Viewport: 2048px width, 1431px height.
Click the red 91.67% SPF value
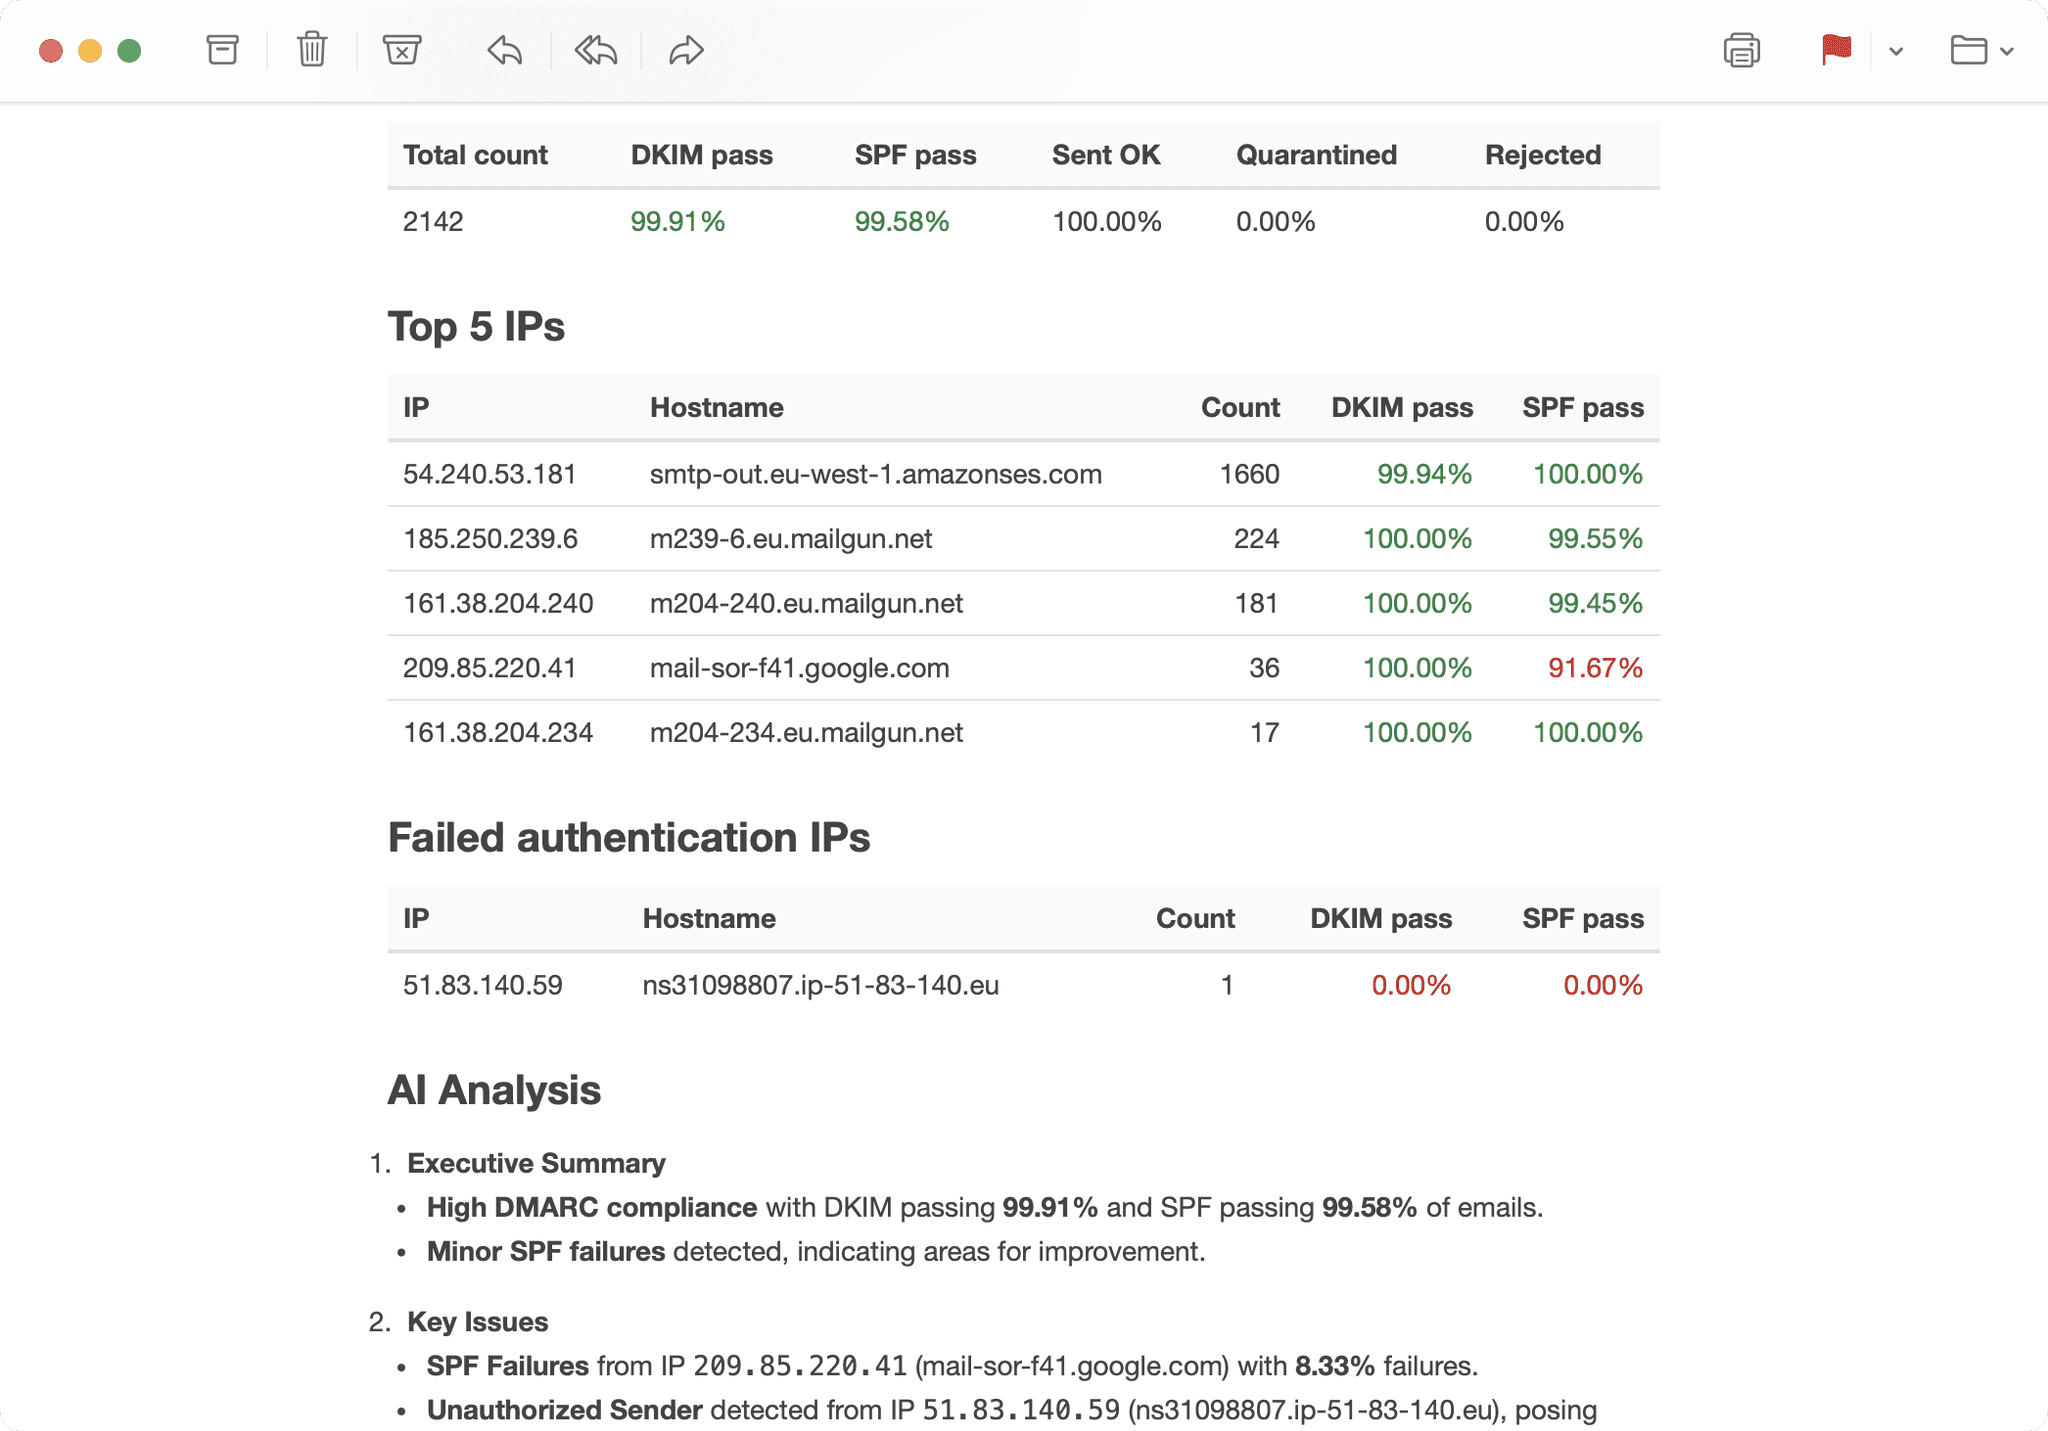[x=1594, y=668]
